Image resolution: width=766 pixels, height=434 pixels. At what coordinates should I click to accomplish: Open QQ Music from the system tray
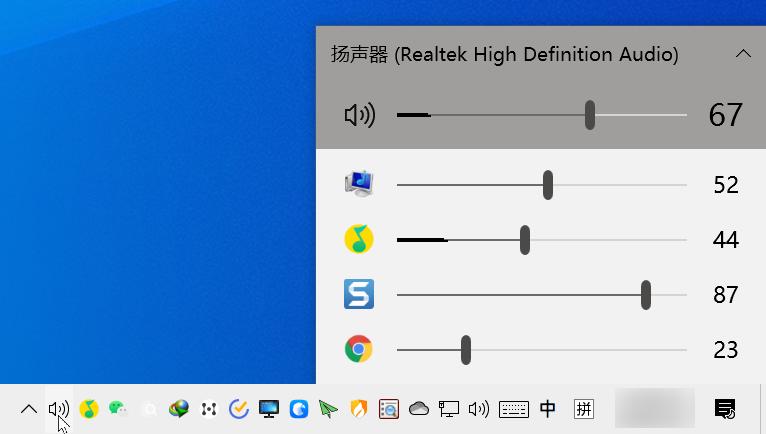[x=89, y=409]
